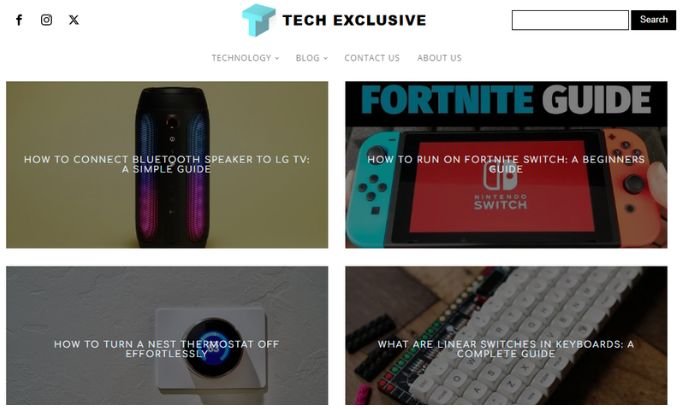Open the Fortnite Switch beginners guide article
The height and width of the screenshot is (409, 680).
point(506,164)
